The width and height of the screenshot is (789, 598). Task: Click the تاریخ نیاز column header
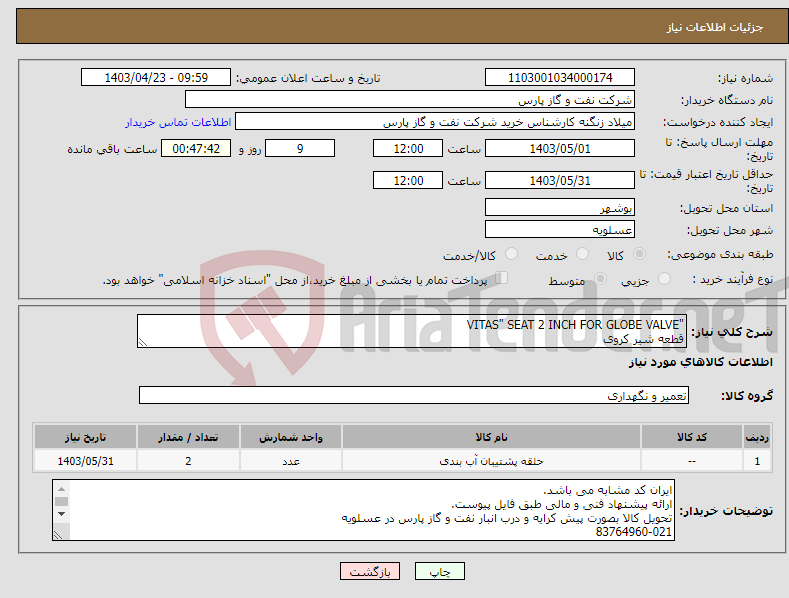[86, 437]
